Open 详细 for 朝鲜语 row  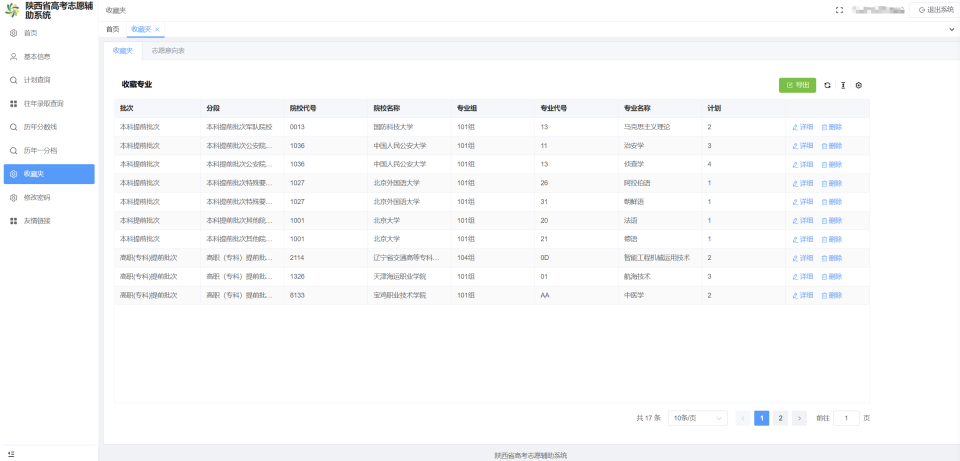pyautogui.click(x=803, y=202)
